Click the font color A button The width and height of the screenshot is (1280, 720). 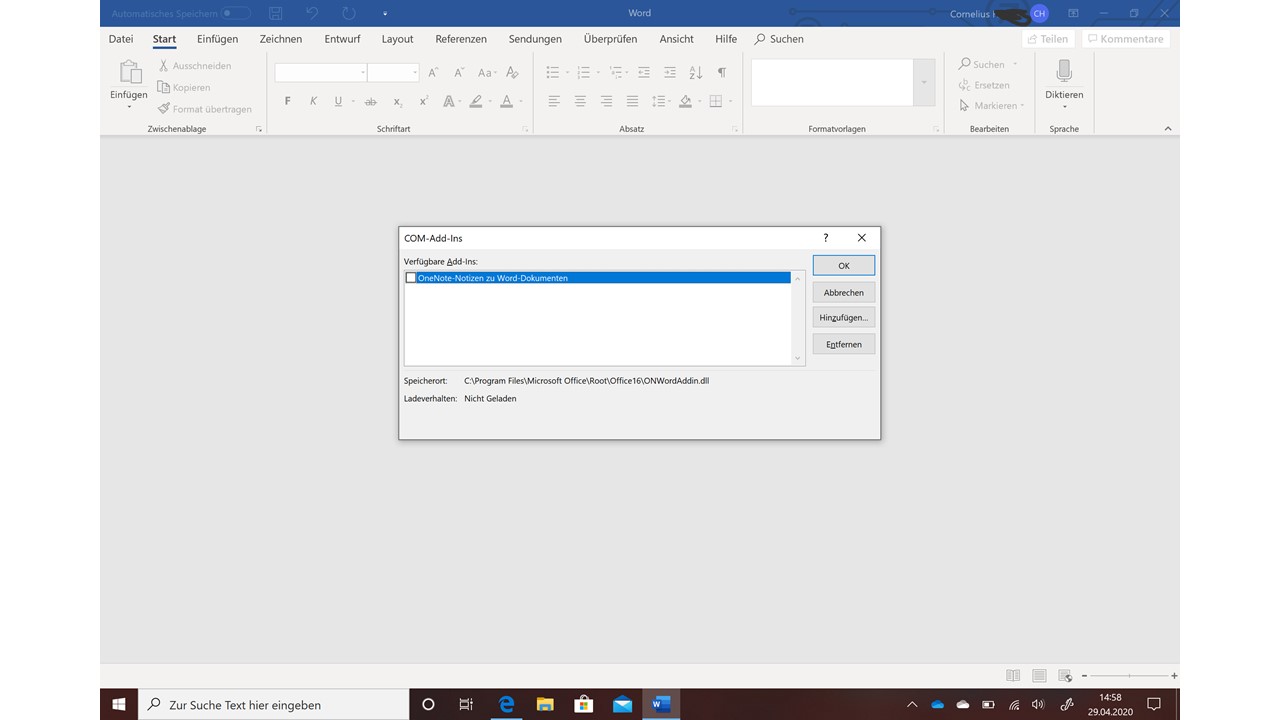click(x=506, y=101)
